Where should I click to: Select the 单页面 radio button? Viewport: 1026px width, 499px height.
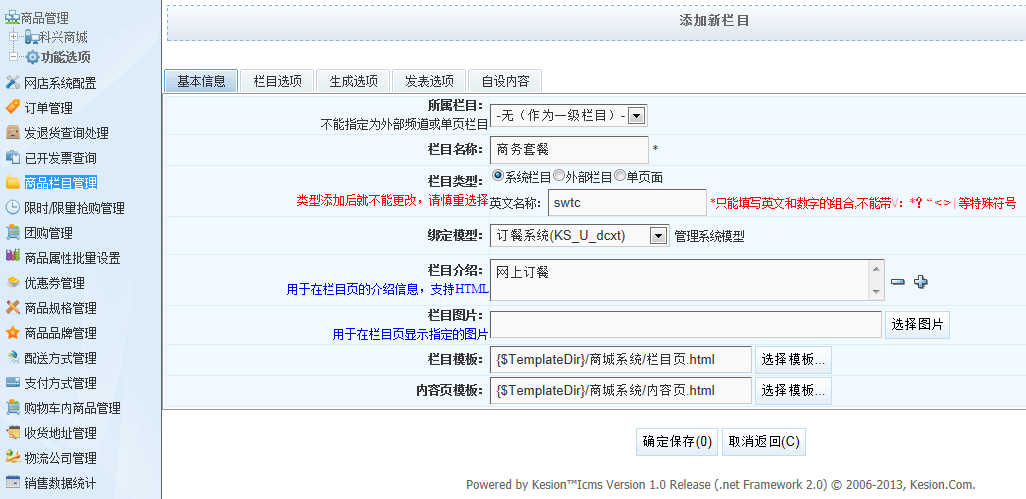pyautogui.click(x=620, y=176)
